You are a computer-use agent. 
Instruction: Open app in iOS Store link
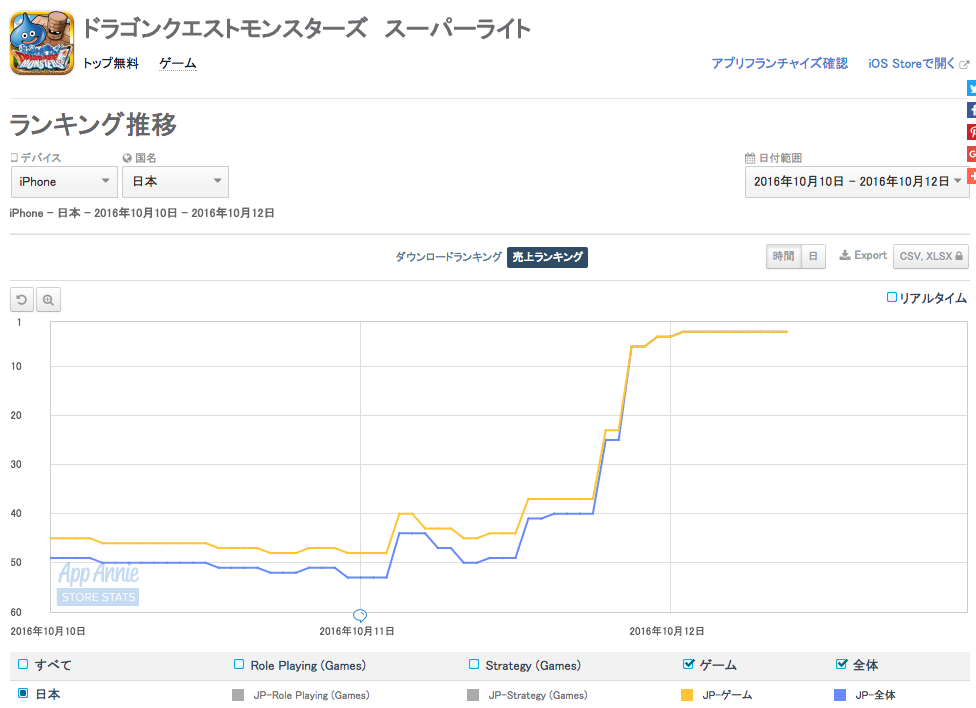click(911, 64)
